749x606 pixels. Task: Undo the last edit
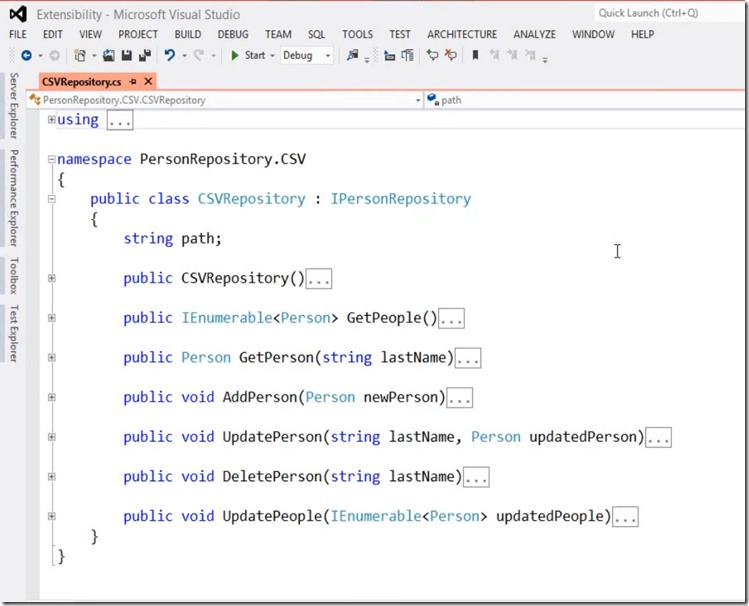tap(170, 55)
